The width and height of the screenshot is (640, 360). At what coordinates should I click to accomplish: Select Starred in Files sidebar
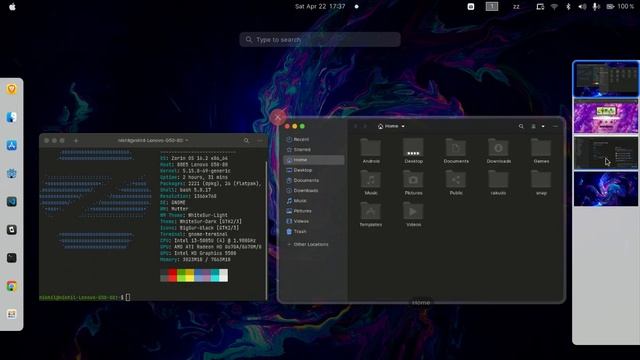313,150
